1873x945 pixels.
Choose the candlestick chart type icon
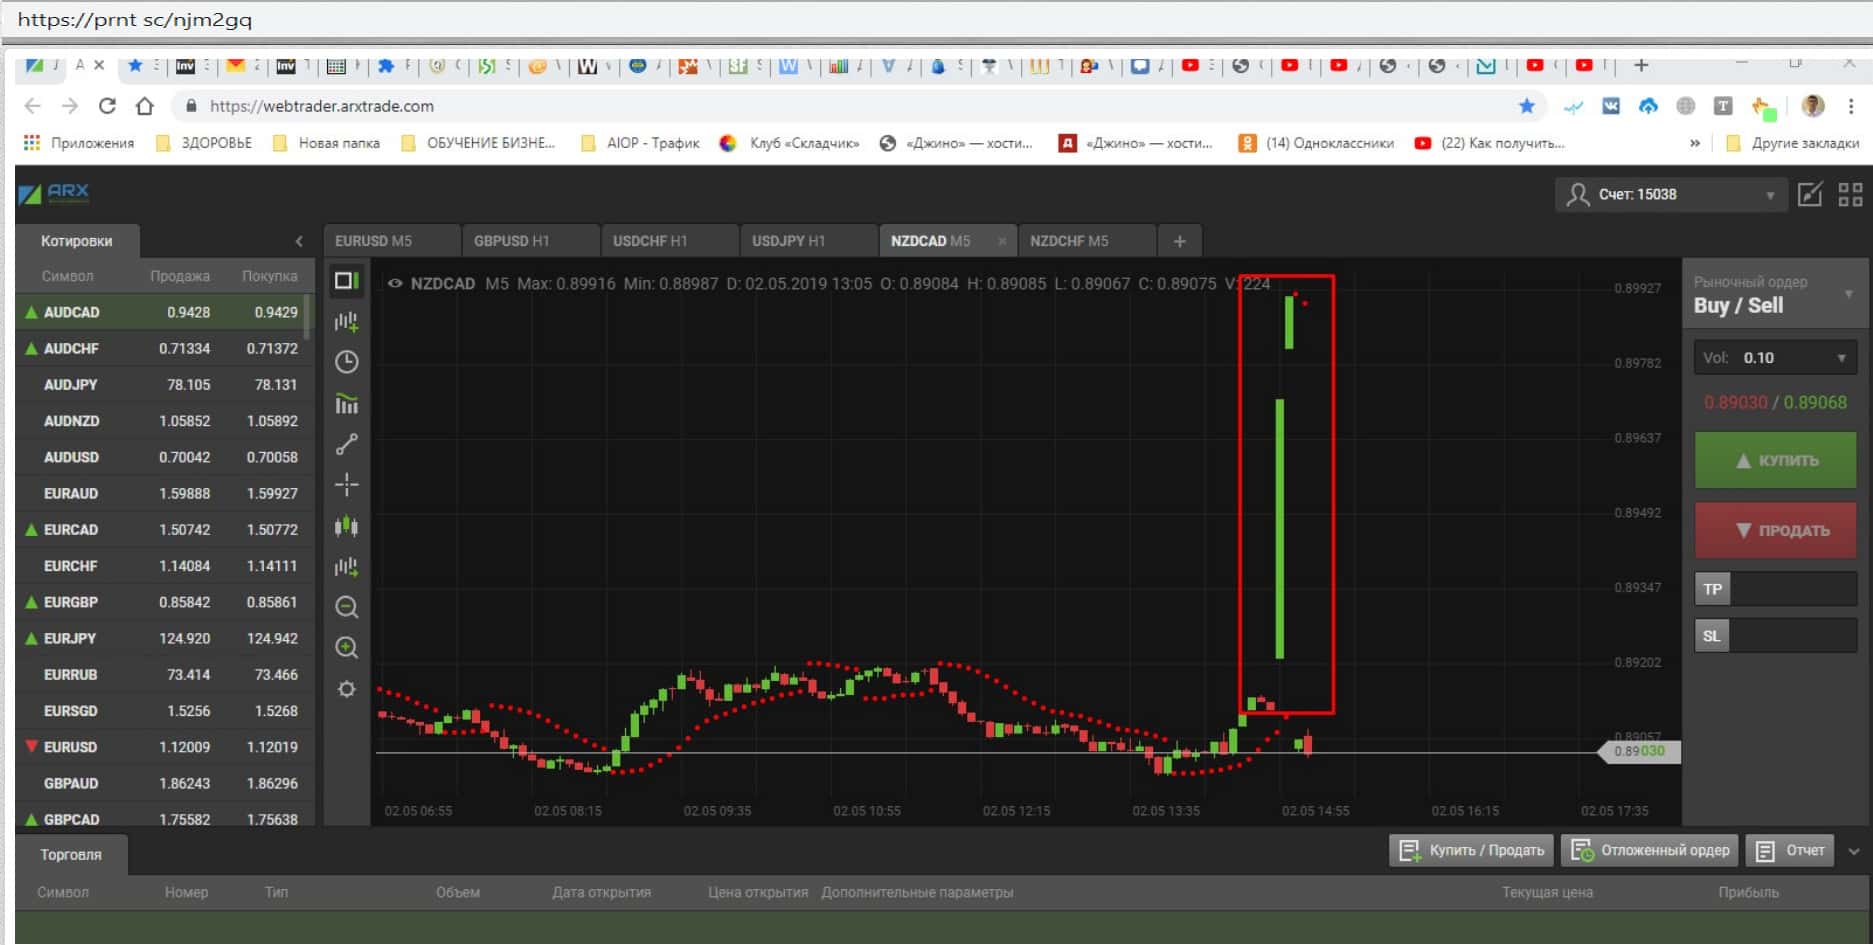[x=346, y=526]
